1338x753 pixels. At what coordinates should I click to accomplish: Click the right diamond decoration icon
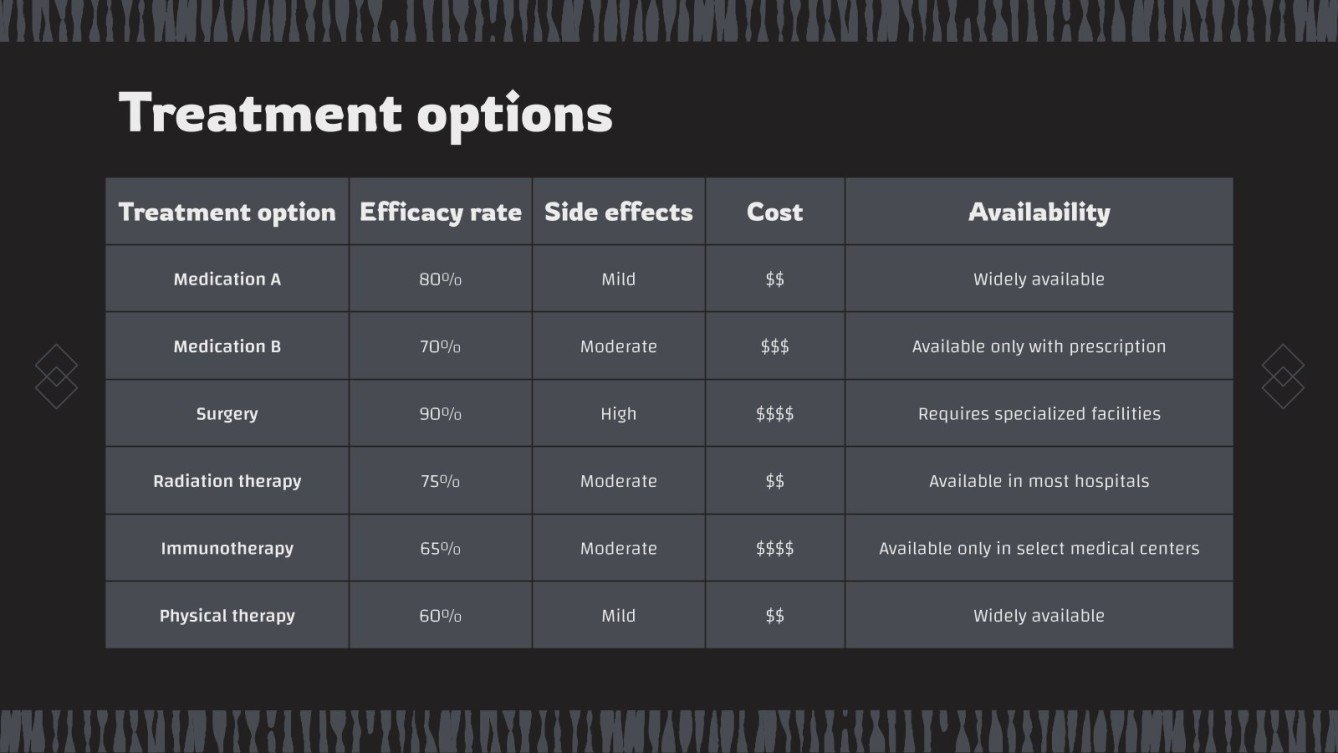pos(1282,376)
